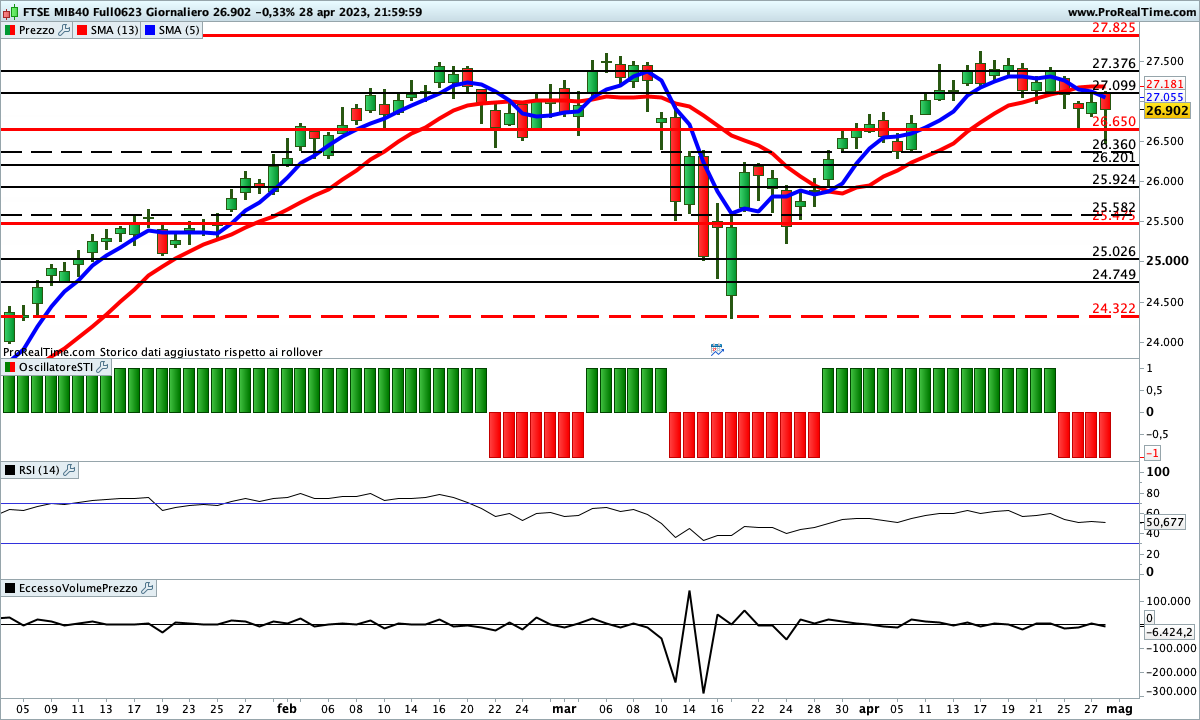Click the black EccessoVolumePrezzo color swatch

(x=9, y=588)
